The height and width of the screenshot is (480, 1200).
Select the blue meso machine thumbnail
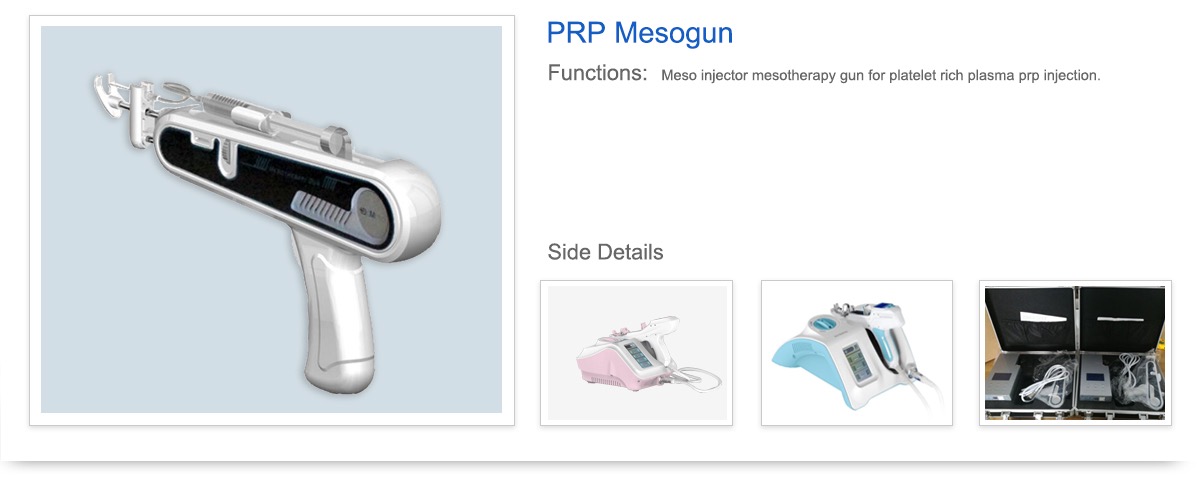[857, 353]
